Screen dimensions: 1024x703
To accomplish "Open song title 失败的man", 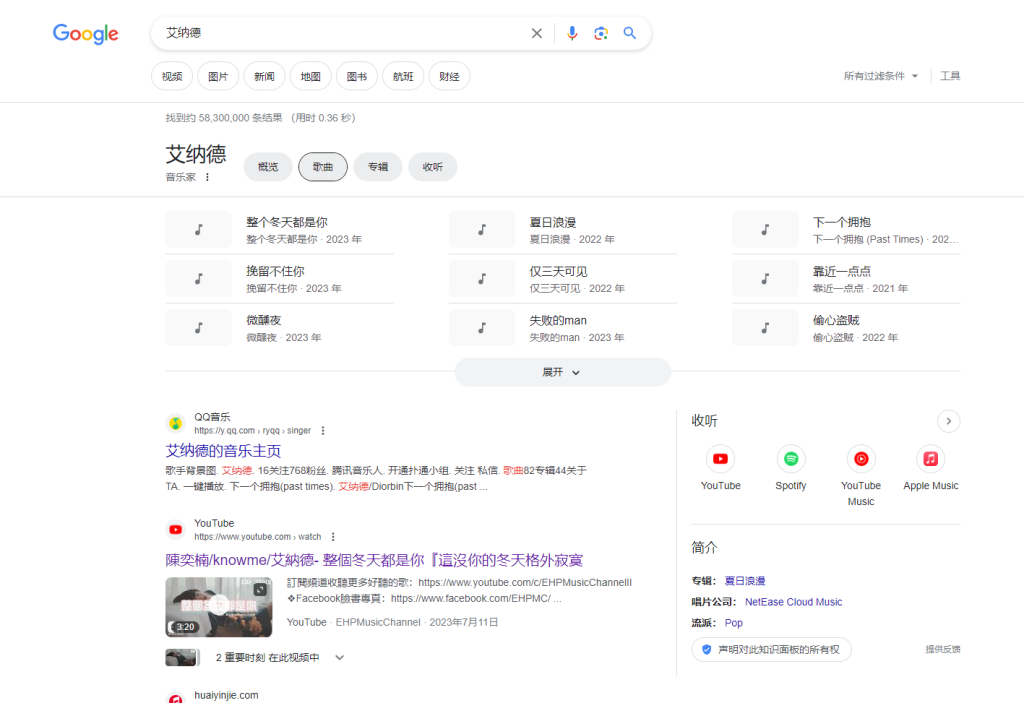I will pos(558,320).
